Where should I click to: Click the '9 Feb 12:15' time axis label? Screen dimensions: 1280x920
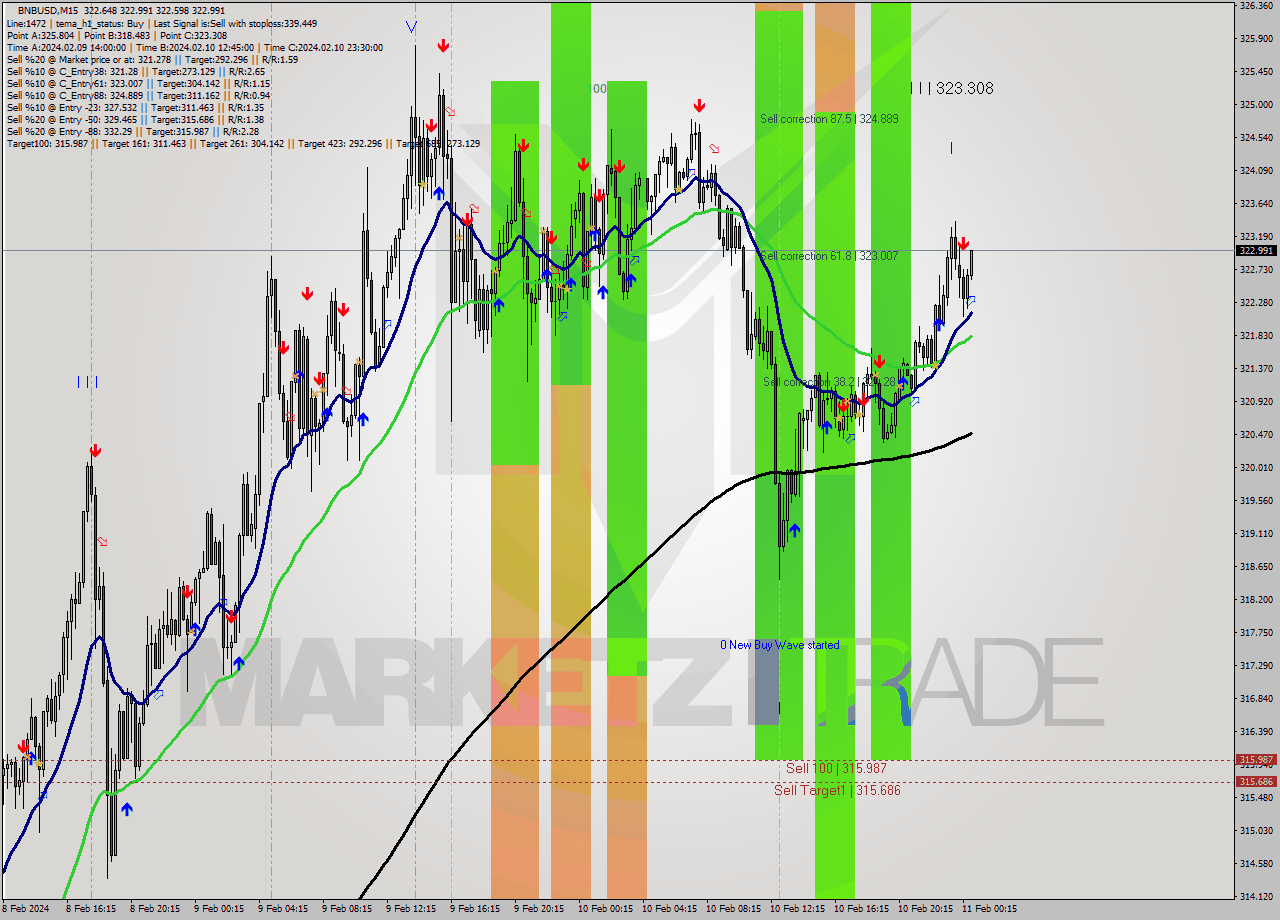411,909
